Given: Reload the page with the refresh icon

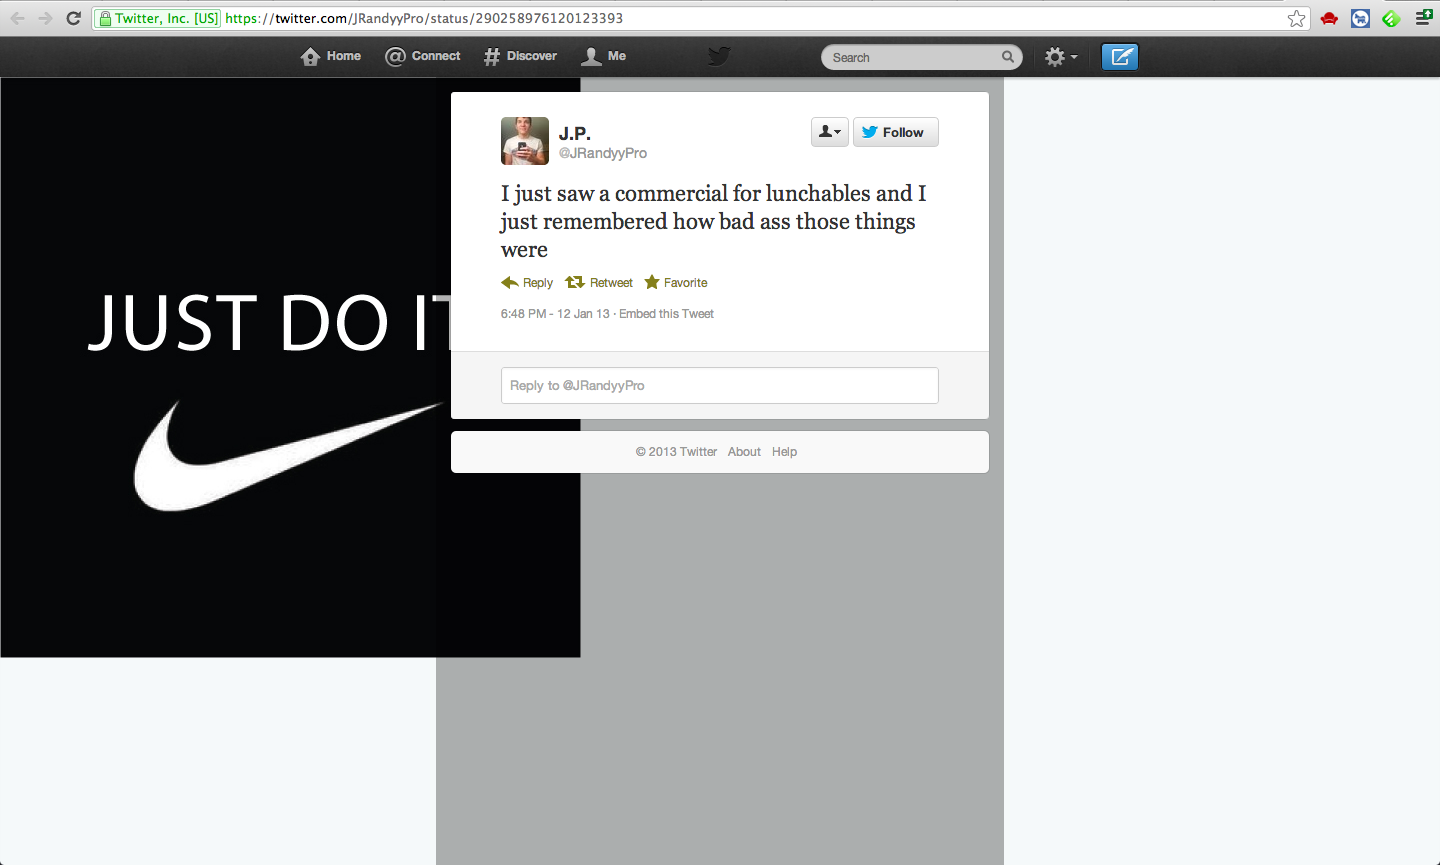Looking at the screenshot, I should pos(73,18).
